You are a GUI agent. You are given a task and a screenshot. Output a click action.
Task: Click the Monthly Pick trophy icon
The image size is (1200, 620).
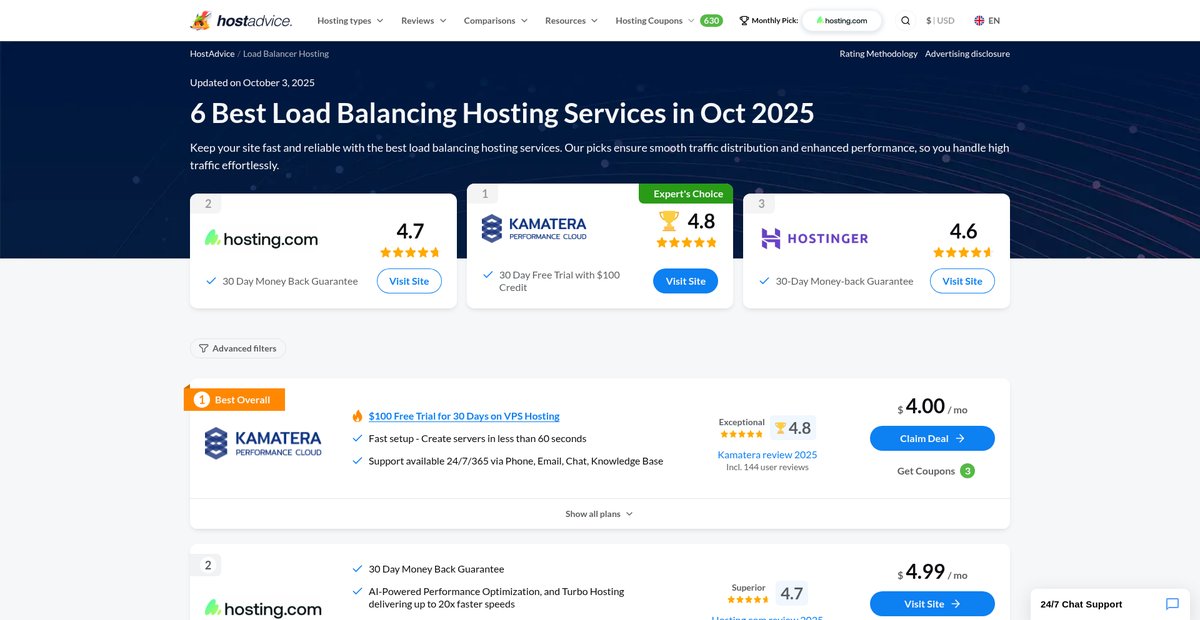(744, 20)
